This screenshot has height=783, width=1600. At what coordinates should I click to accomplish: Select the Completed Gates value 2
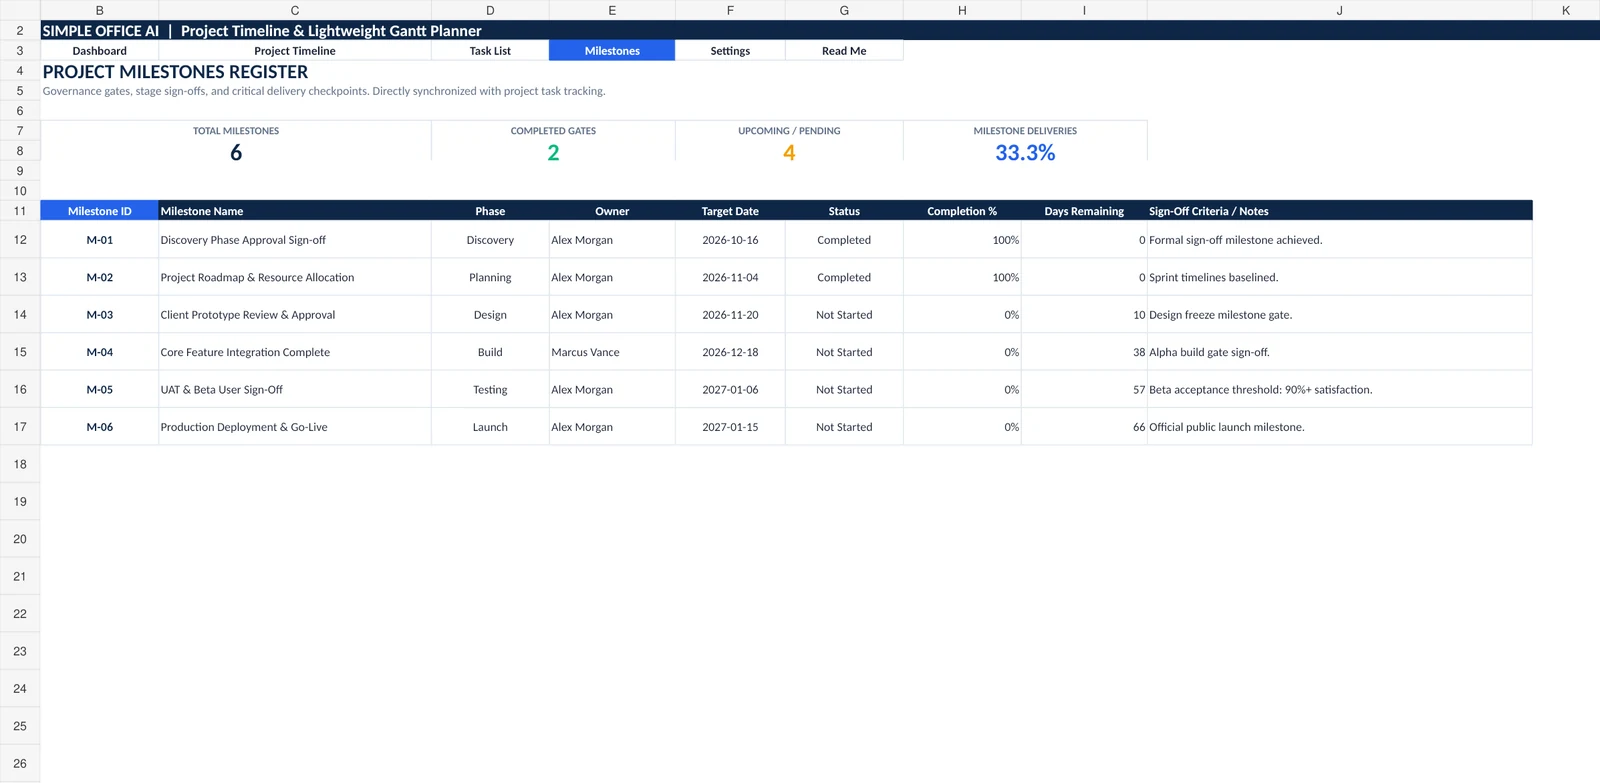553,153
